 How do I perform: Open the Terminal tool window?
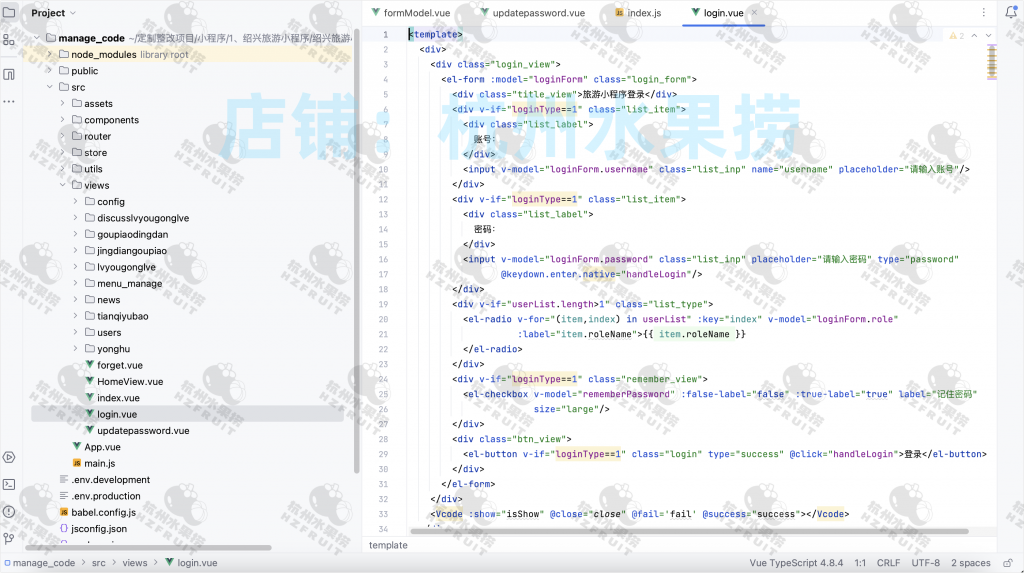coord(9,484)
